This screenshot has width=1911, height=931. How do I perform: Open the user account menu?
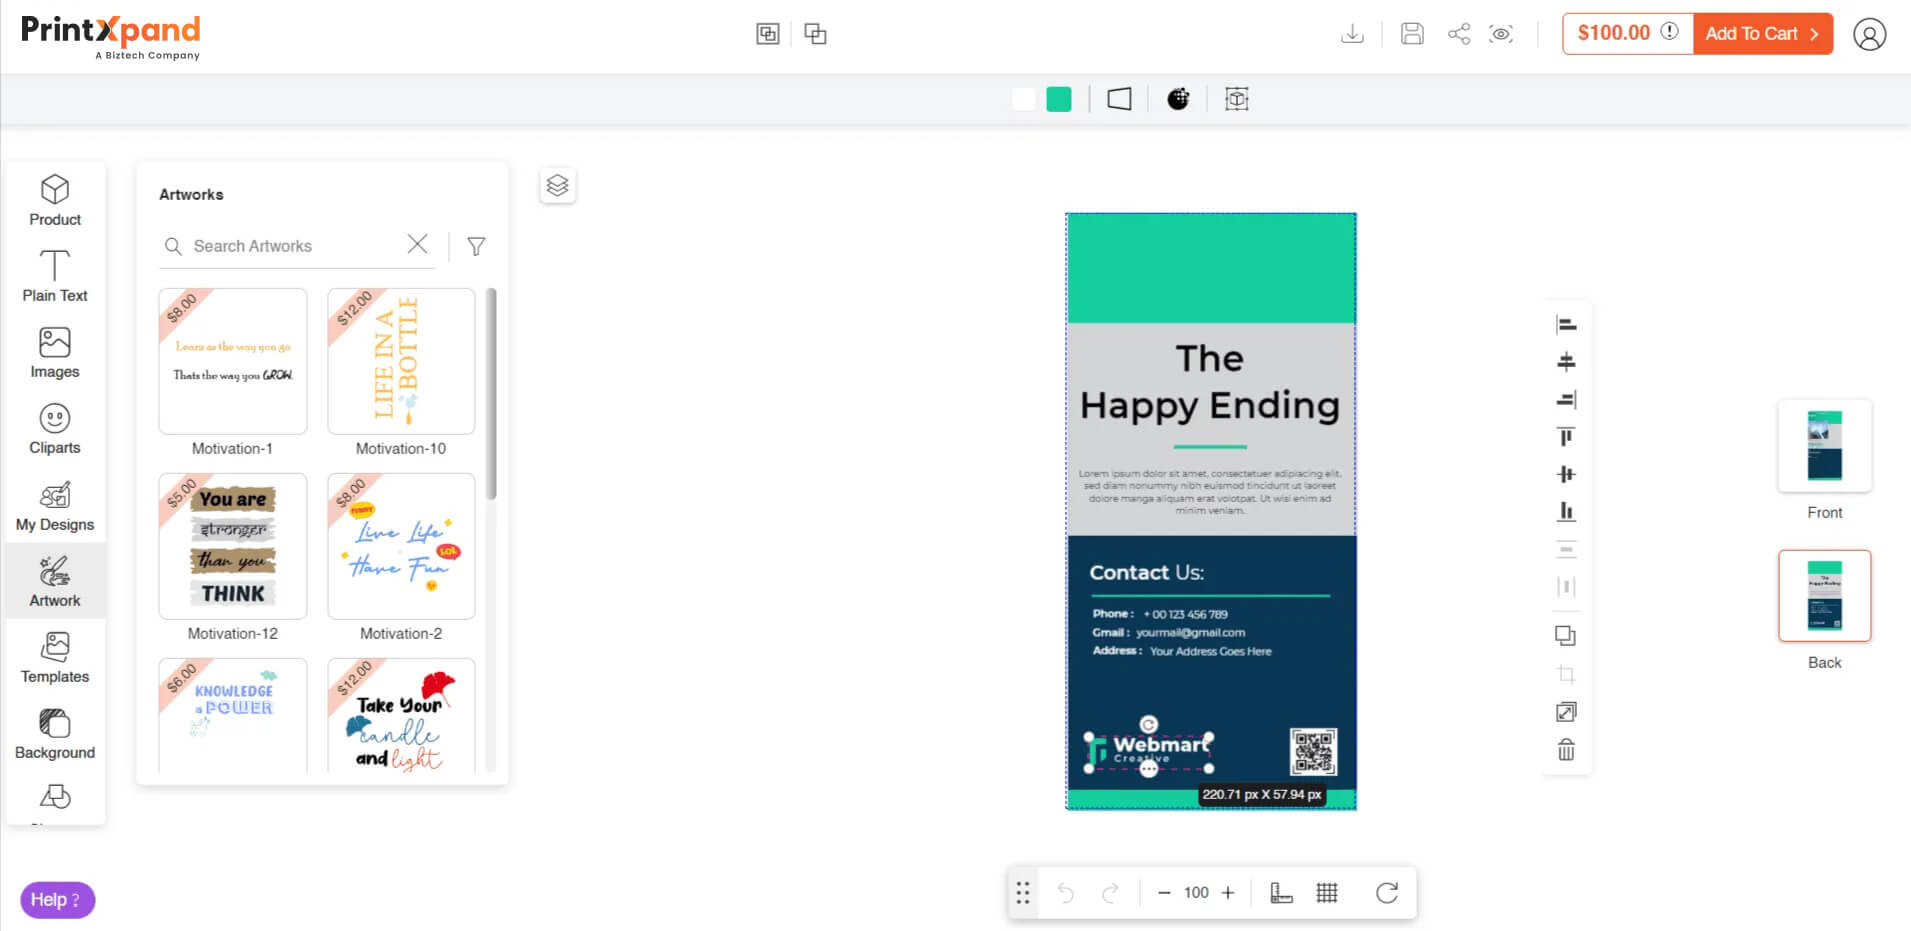tap(1870, 34)
